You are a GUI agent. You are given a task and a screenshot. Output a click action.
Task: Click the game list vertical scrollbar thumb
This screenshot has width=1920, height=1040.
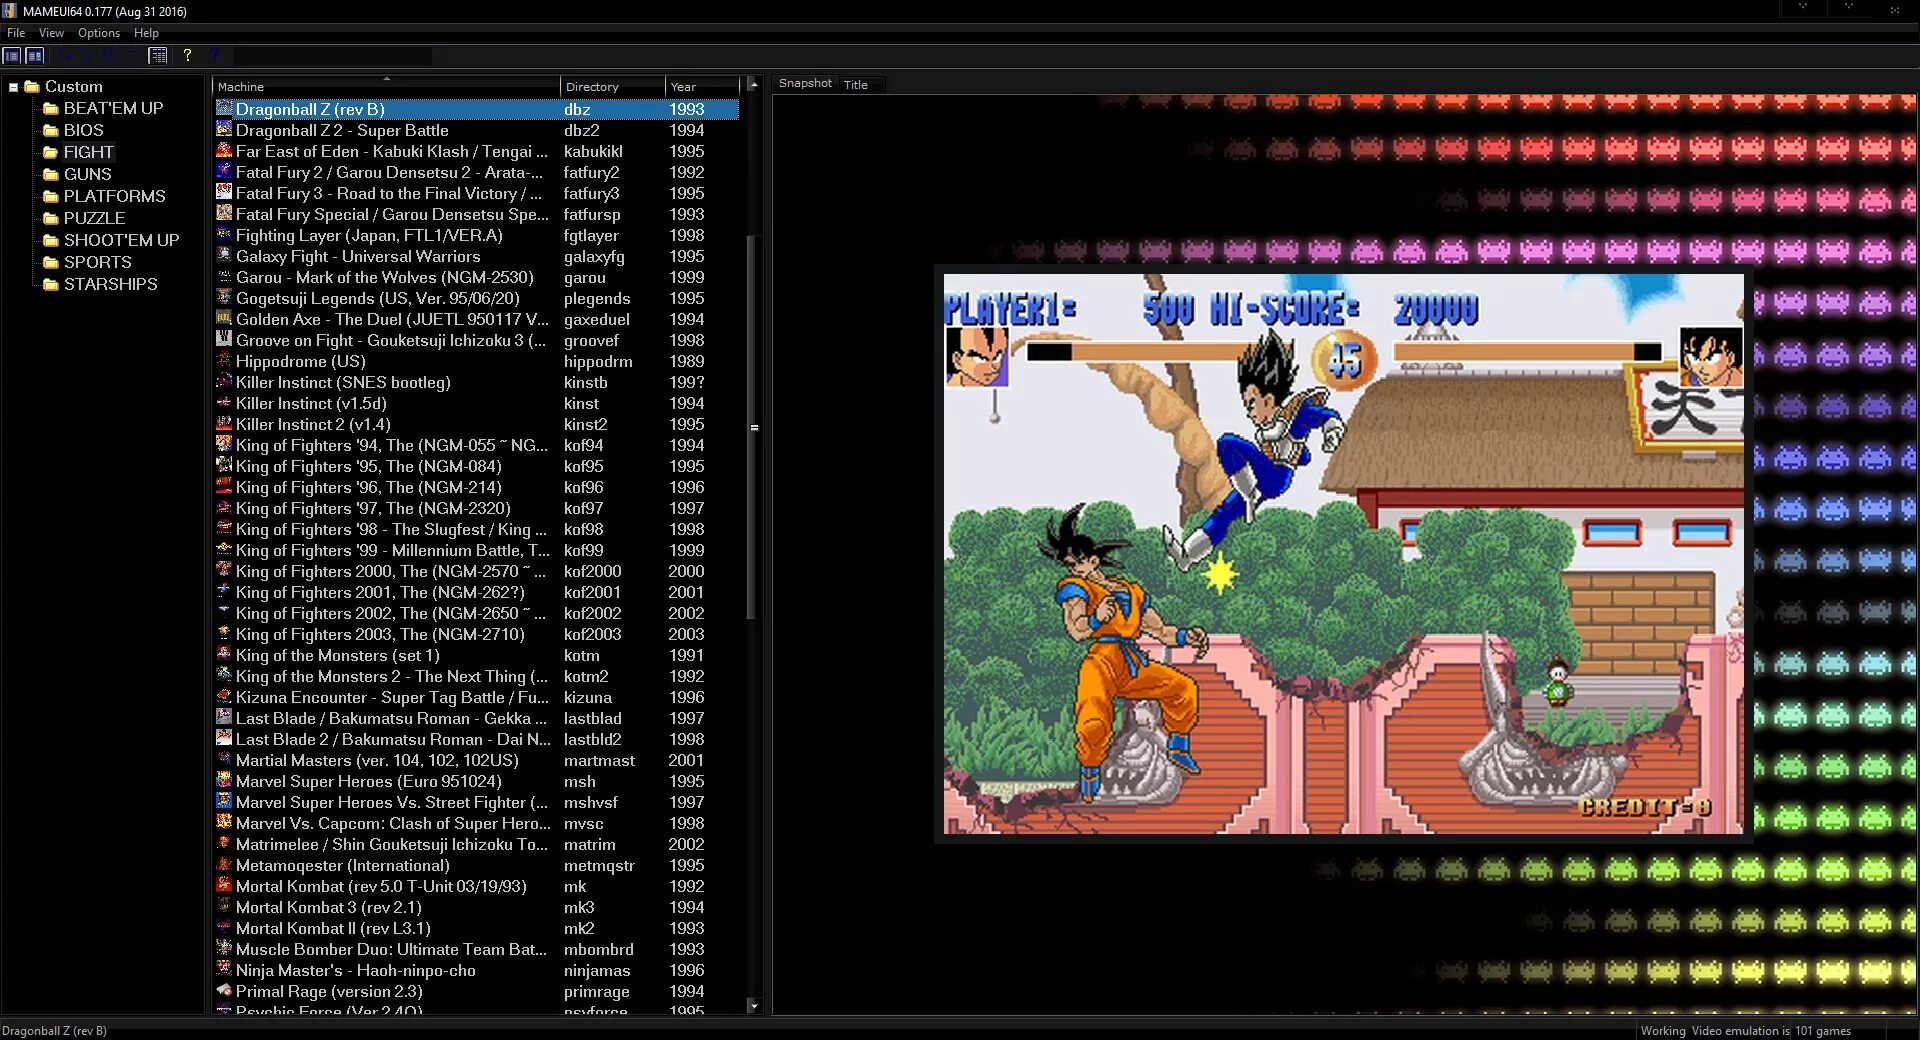tap(753, 427)
